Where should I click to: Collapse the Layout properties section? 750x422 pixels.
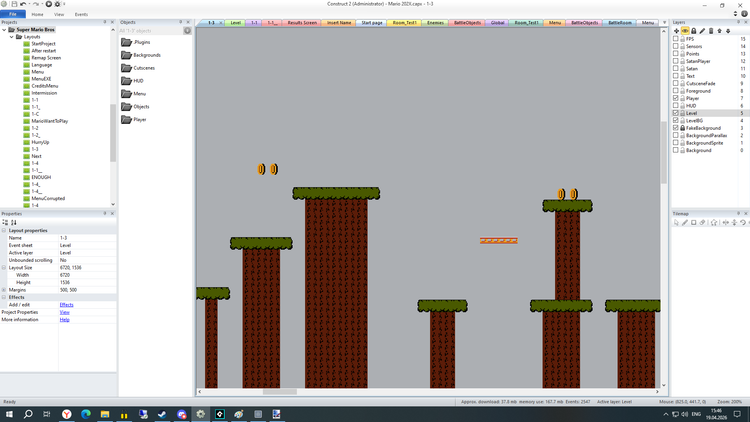4,231
